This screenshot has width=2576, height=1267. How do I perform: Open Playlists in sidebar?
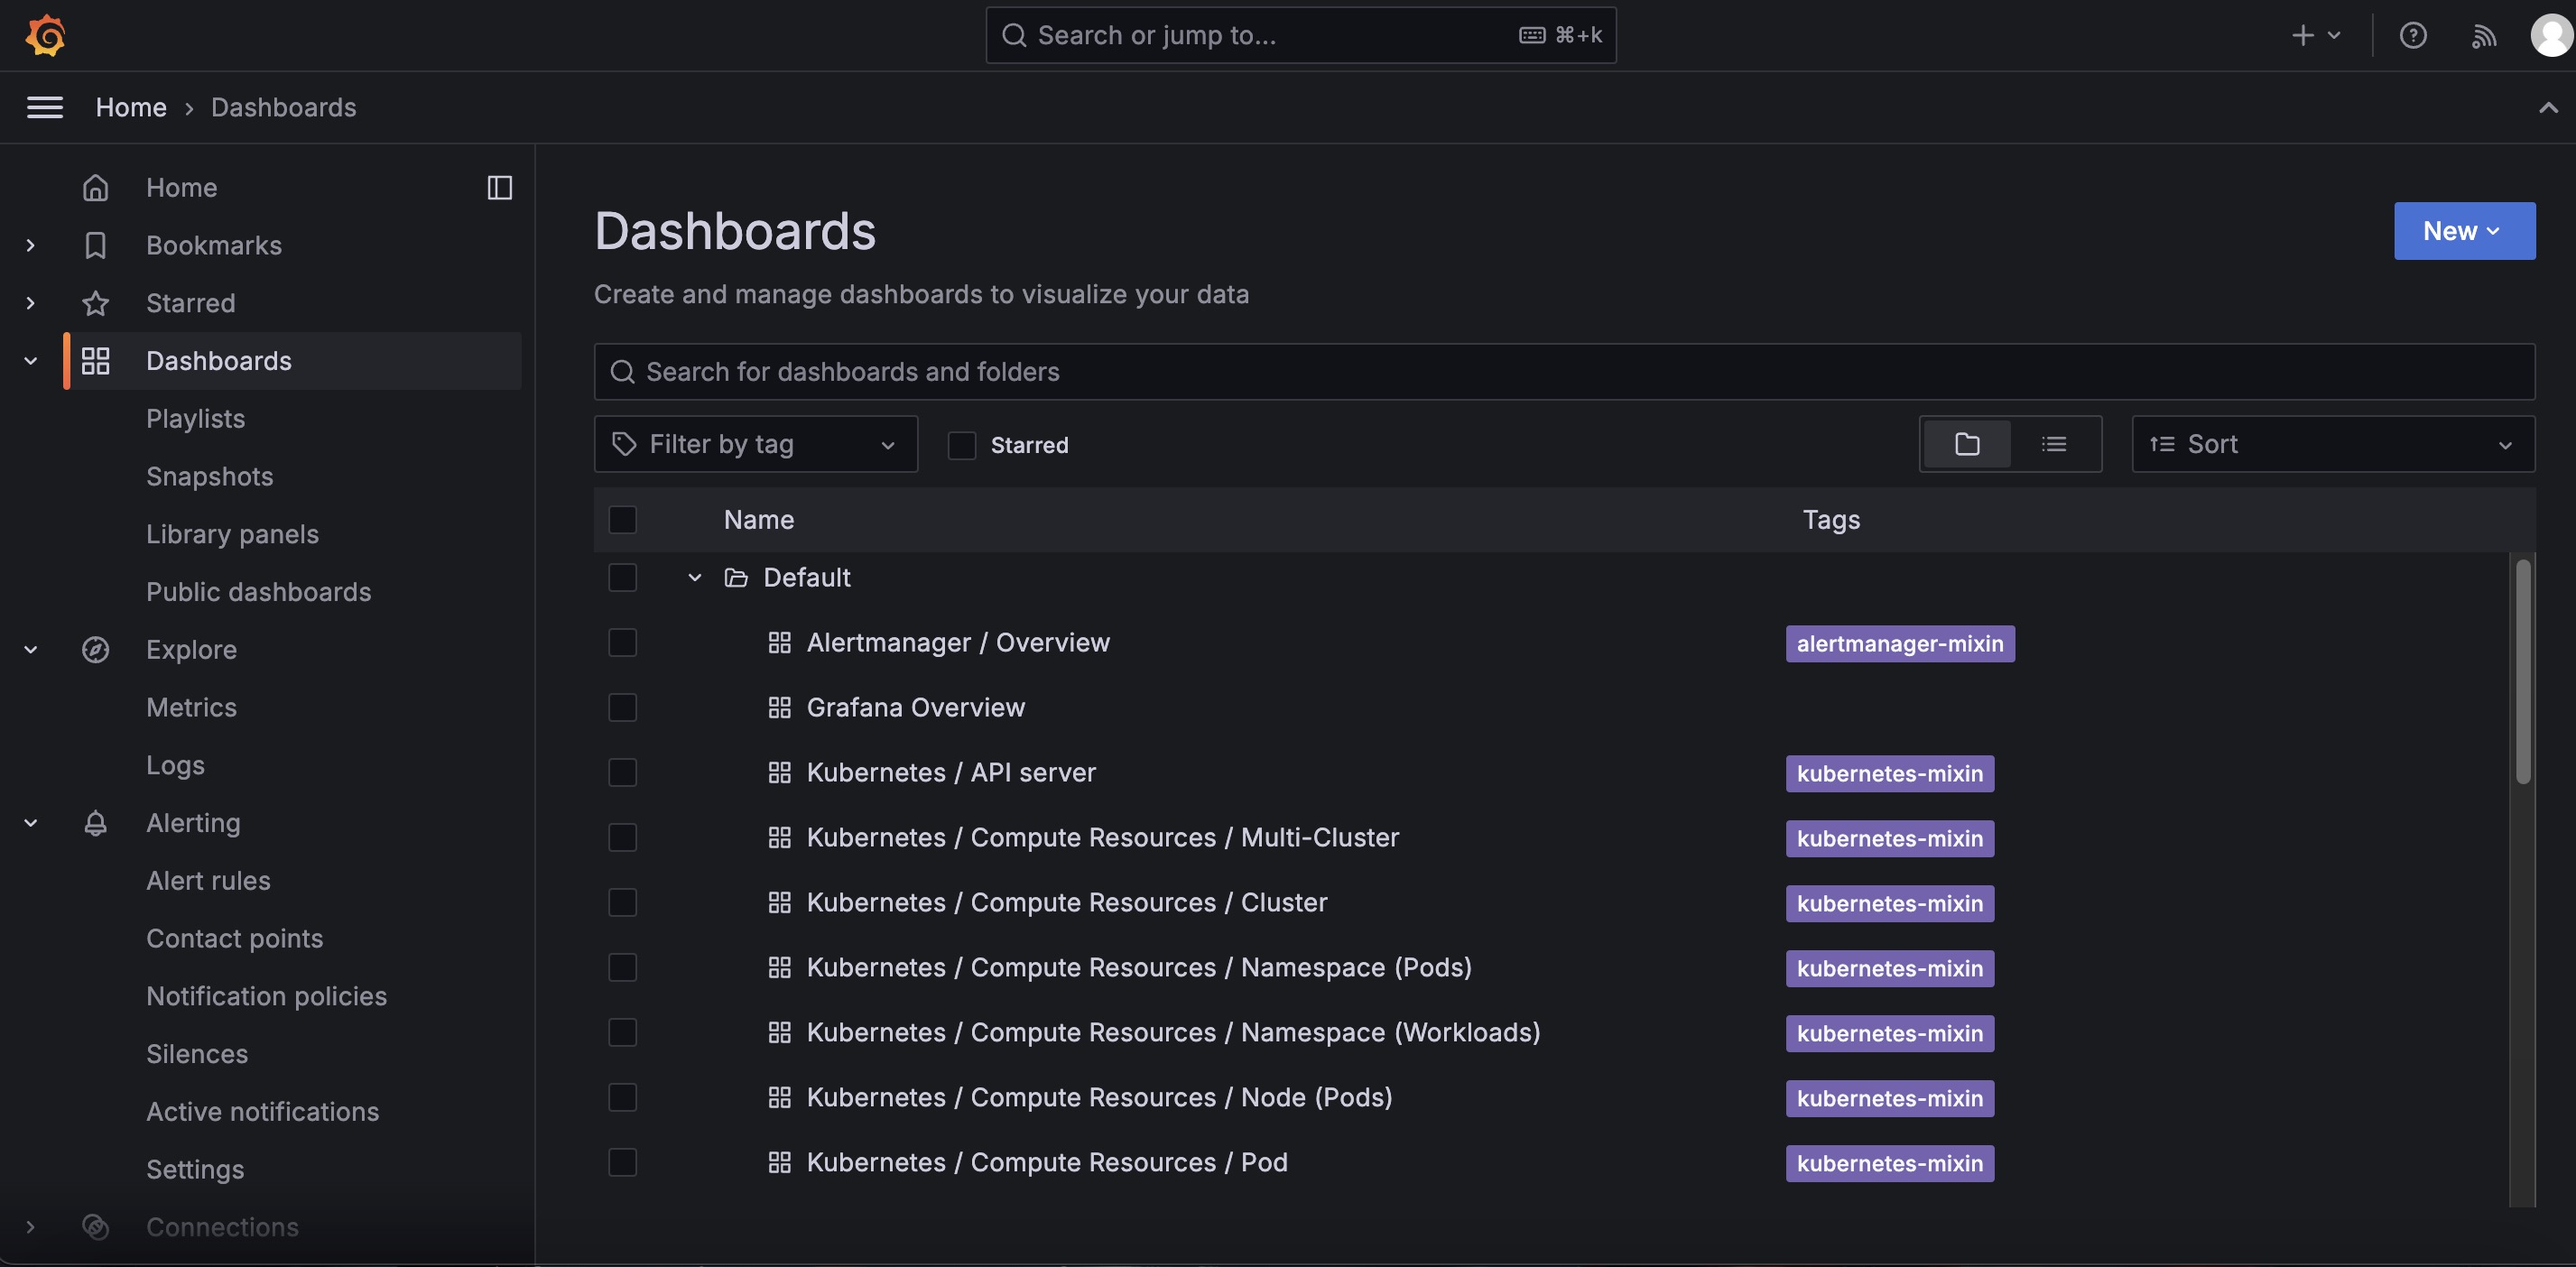pos(195,419)
